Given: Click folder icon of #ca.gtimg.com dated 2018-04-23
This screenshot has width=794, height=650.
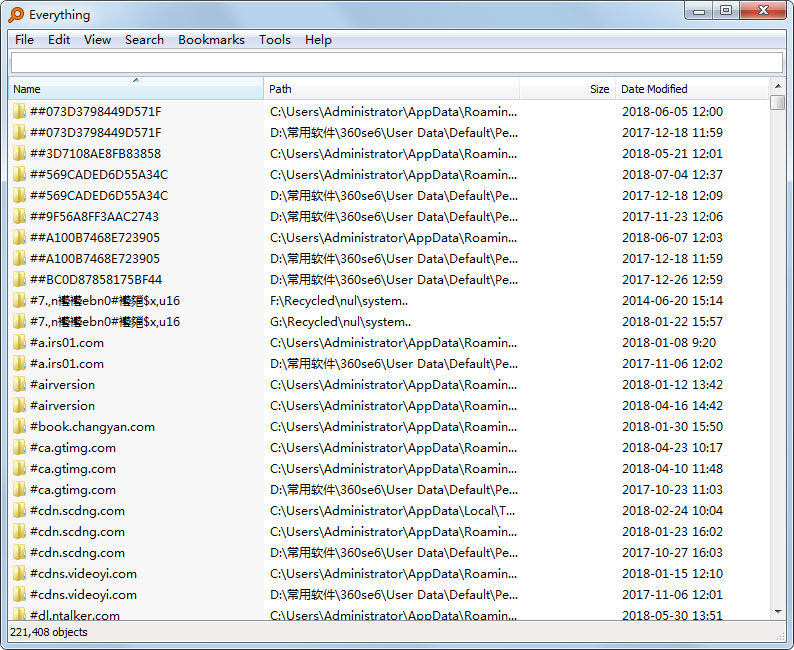Looking at the screenshot, I should [19, 448].
